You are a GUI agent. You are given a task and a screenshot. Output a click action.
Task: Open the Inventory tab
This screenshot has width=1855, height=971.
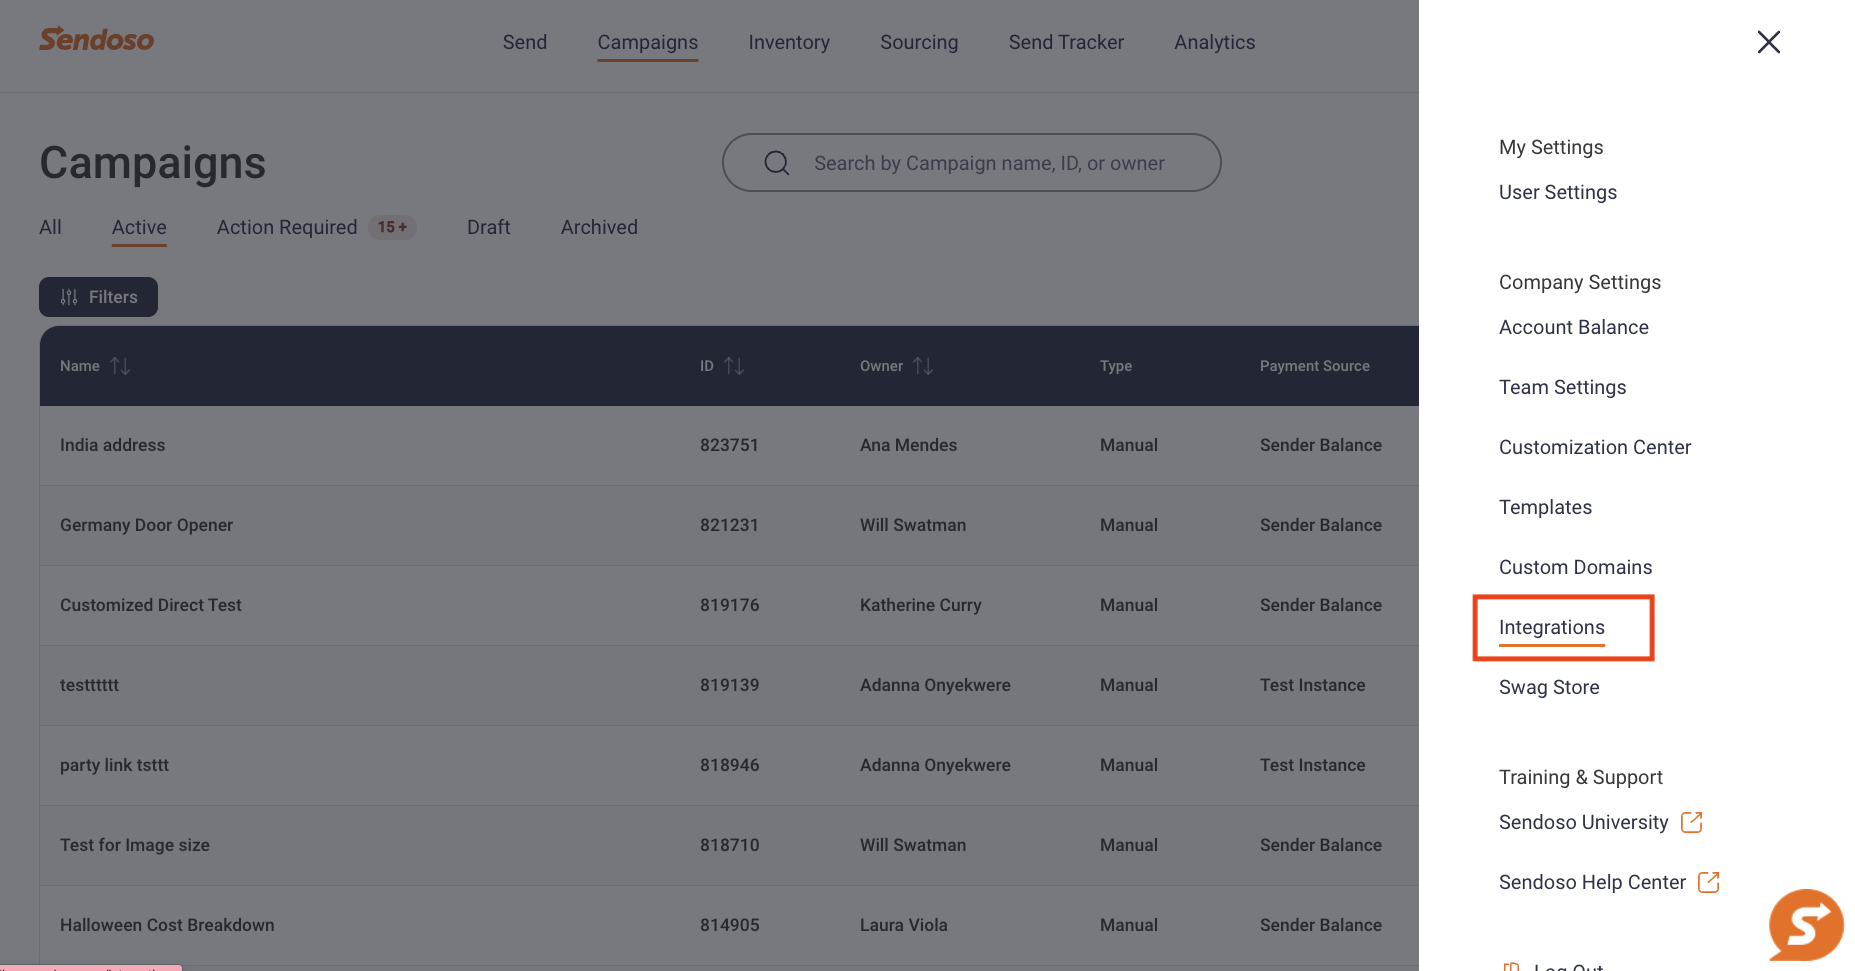point(789,42)
